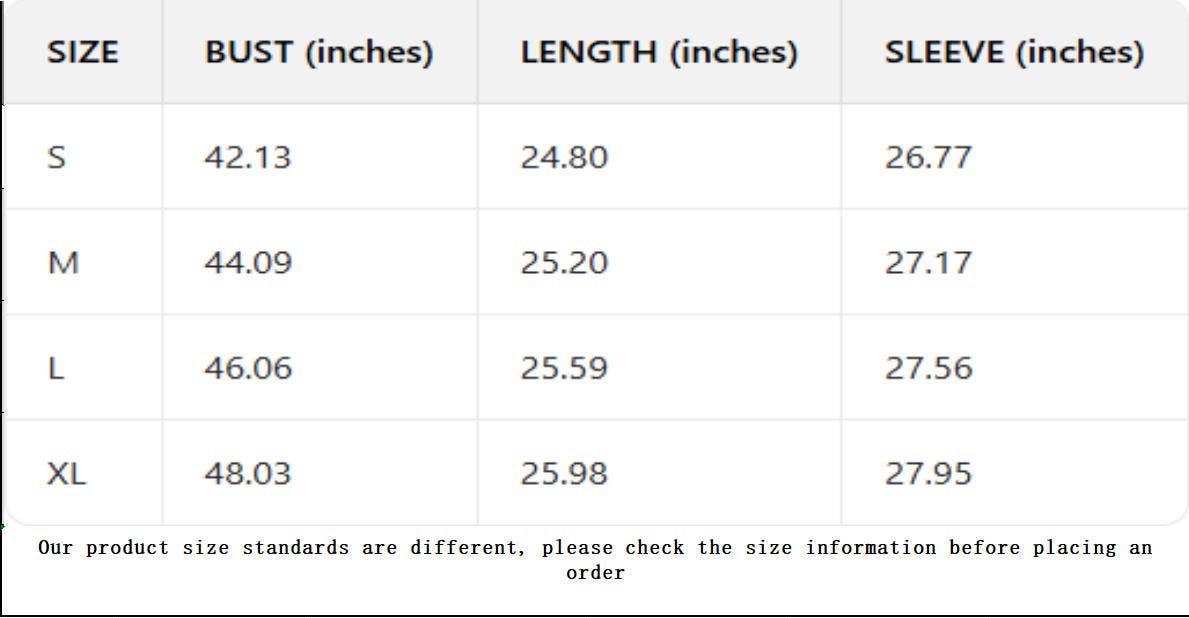Select the bust measurement 48.03
Viewport: 1189px width, 618px height.
(x=248, y=473)
